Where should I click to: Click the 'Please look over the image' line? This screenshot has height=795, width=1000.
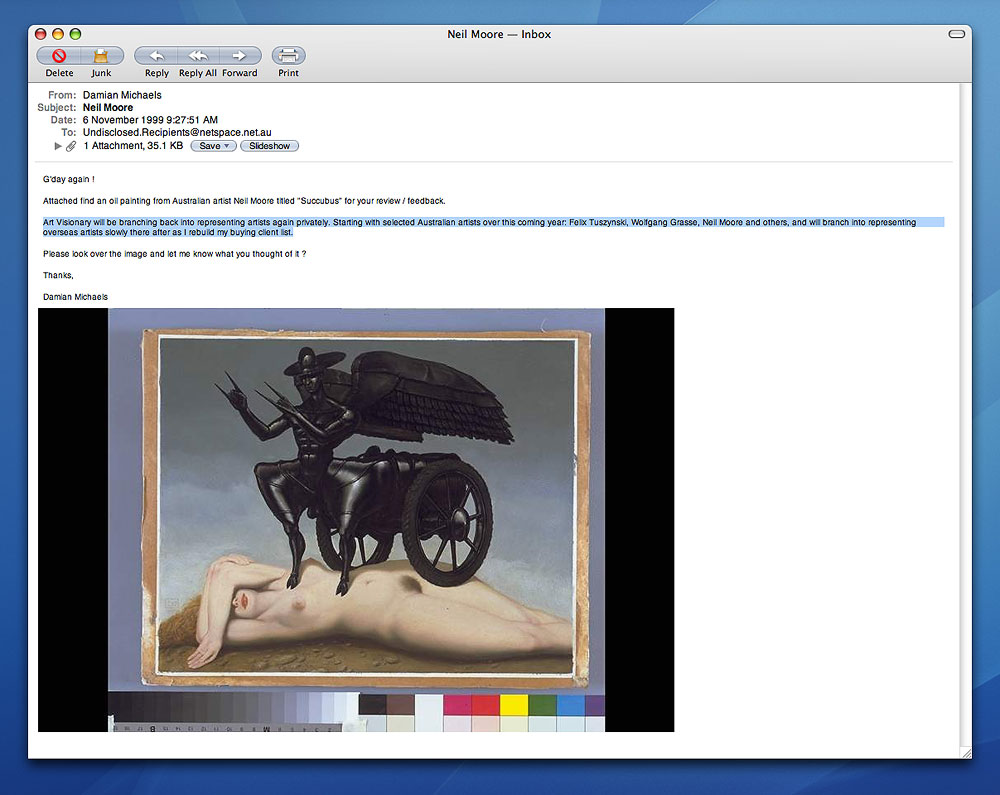175,254
